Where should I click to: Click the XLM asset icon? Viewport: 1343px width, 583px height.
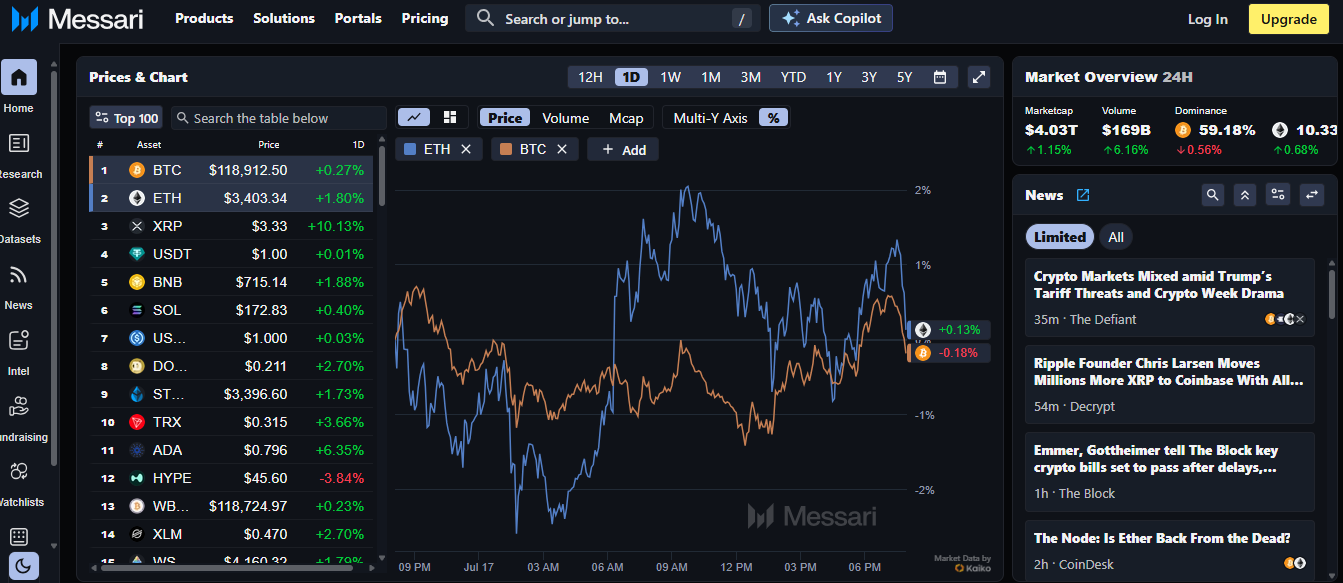[137, 534]
